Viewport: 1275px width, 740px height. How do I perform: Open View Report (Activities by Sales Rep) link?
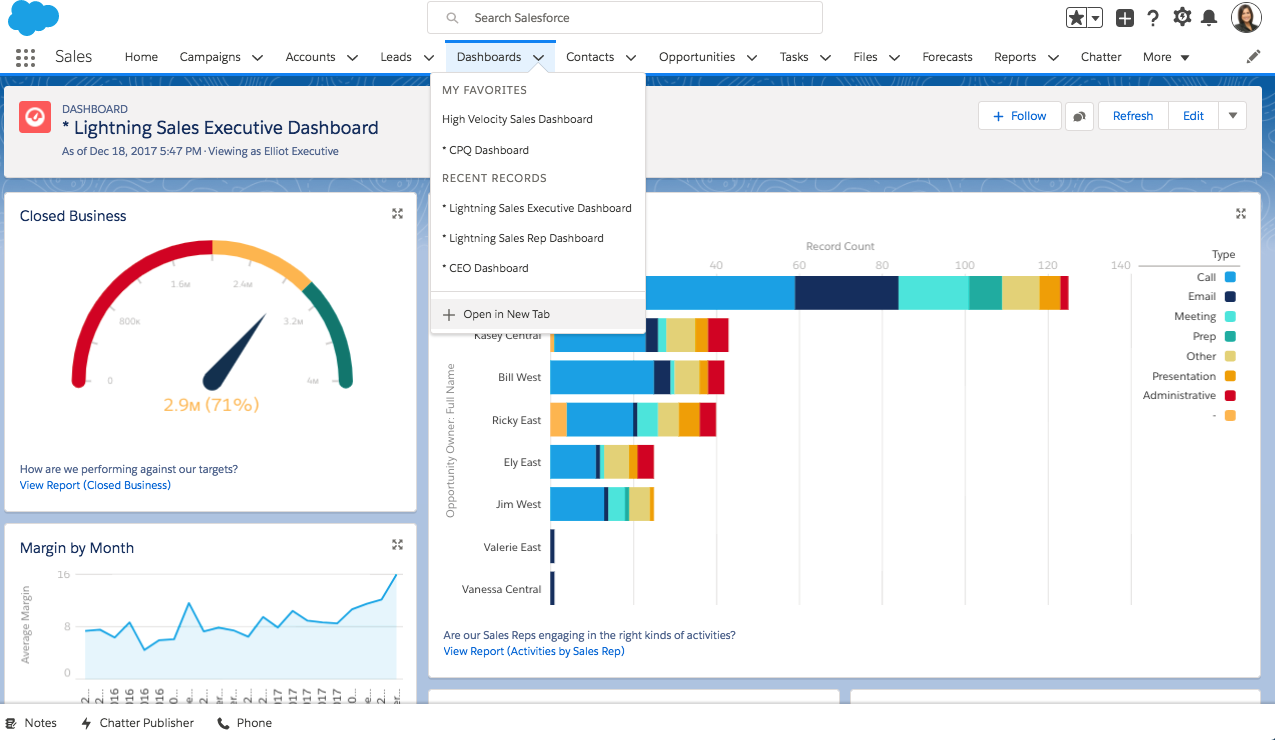click(534, 651)
